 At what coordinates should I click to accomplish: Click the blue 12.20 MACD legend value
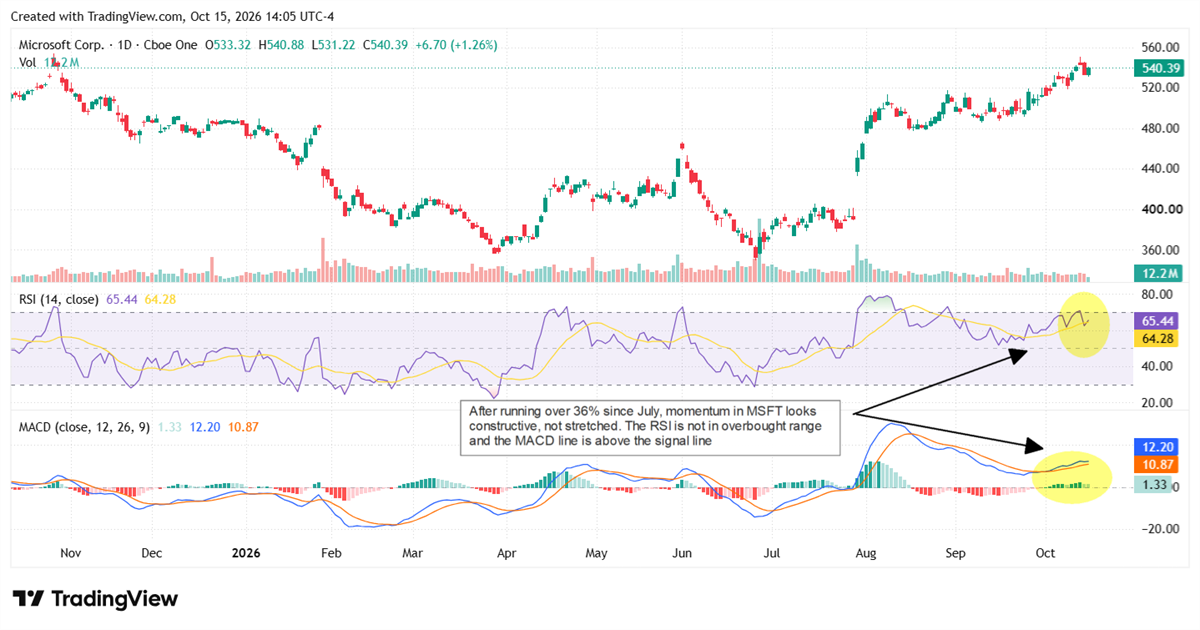pos(203,427)
